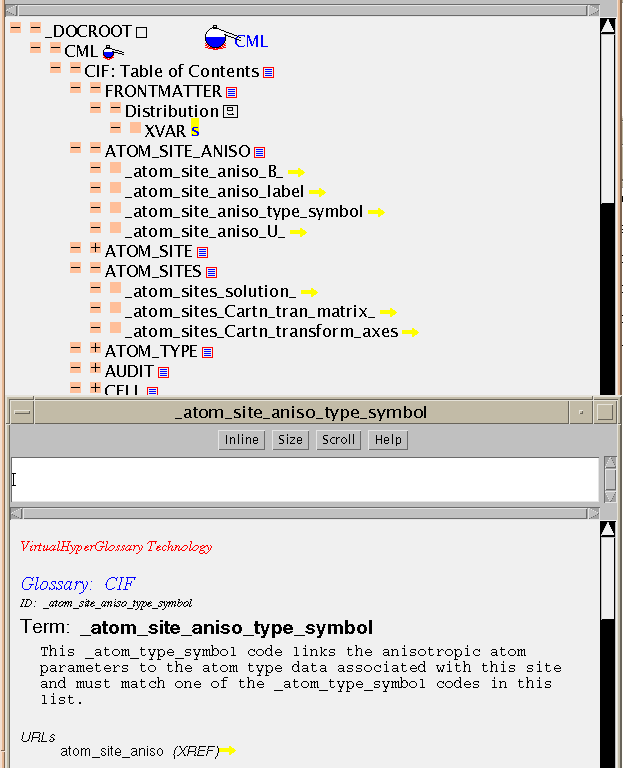Click the large CML flask logo

(x=216, y=39)
